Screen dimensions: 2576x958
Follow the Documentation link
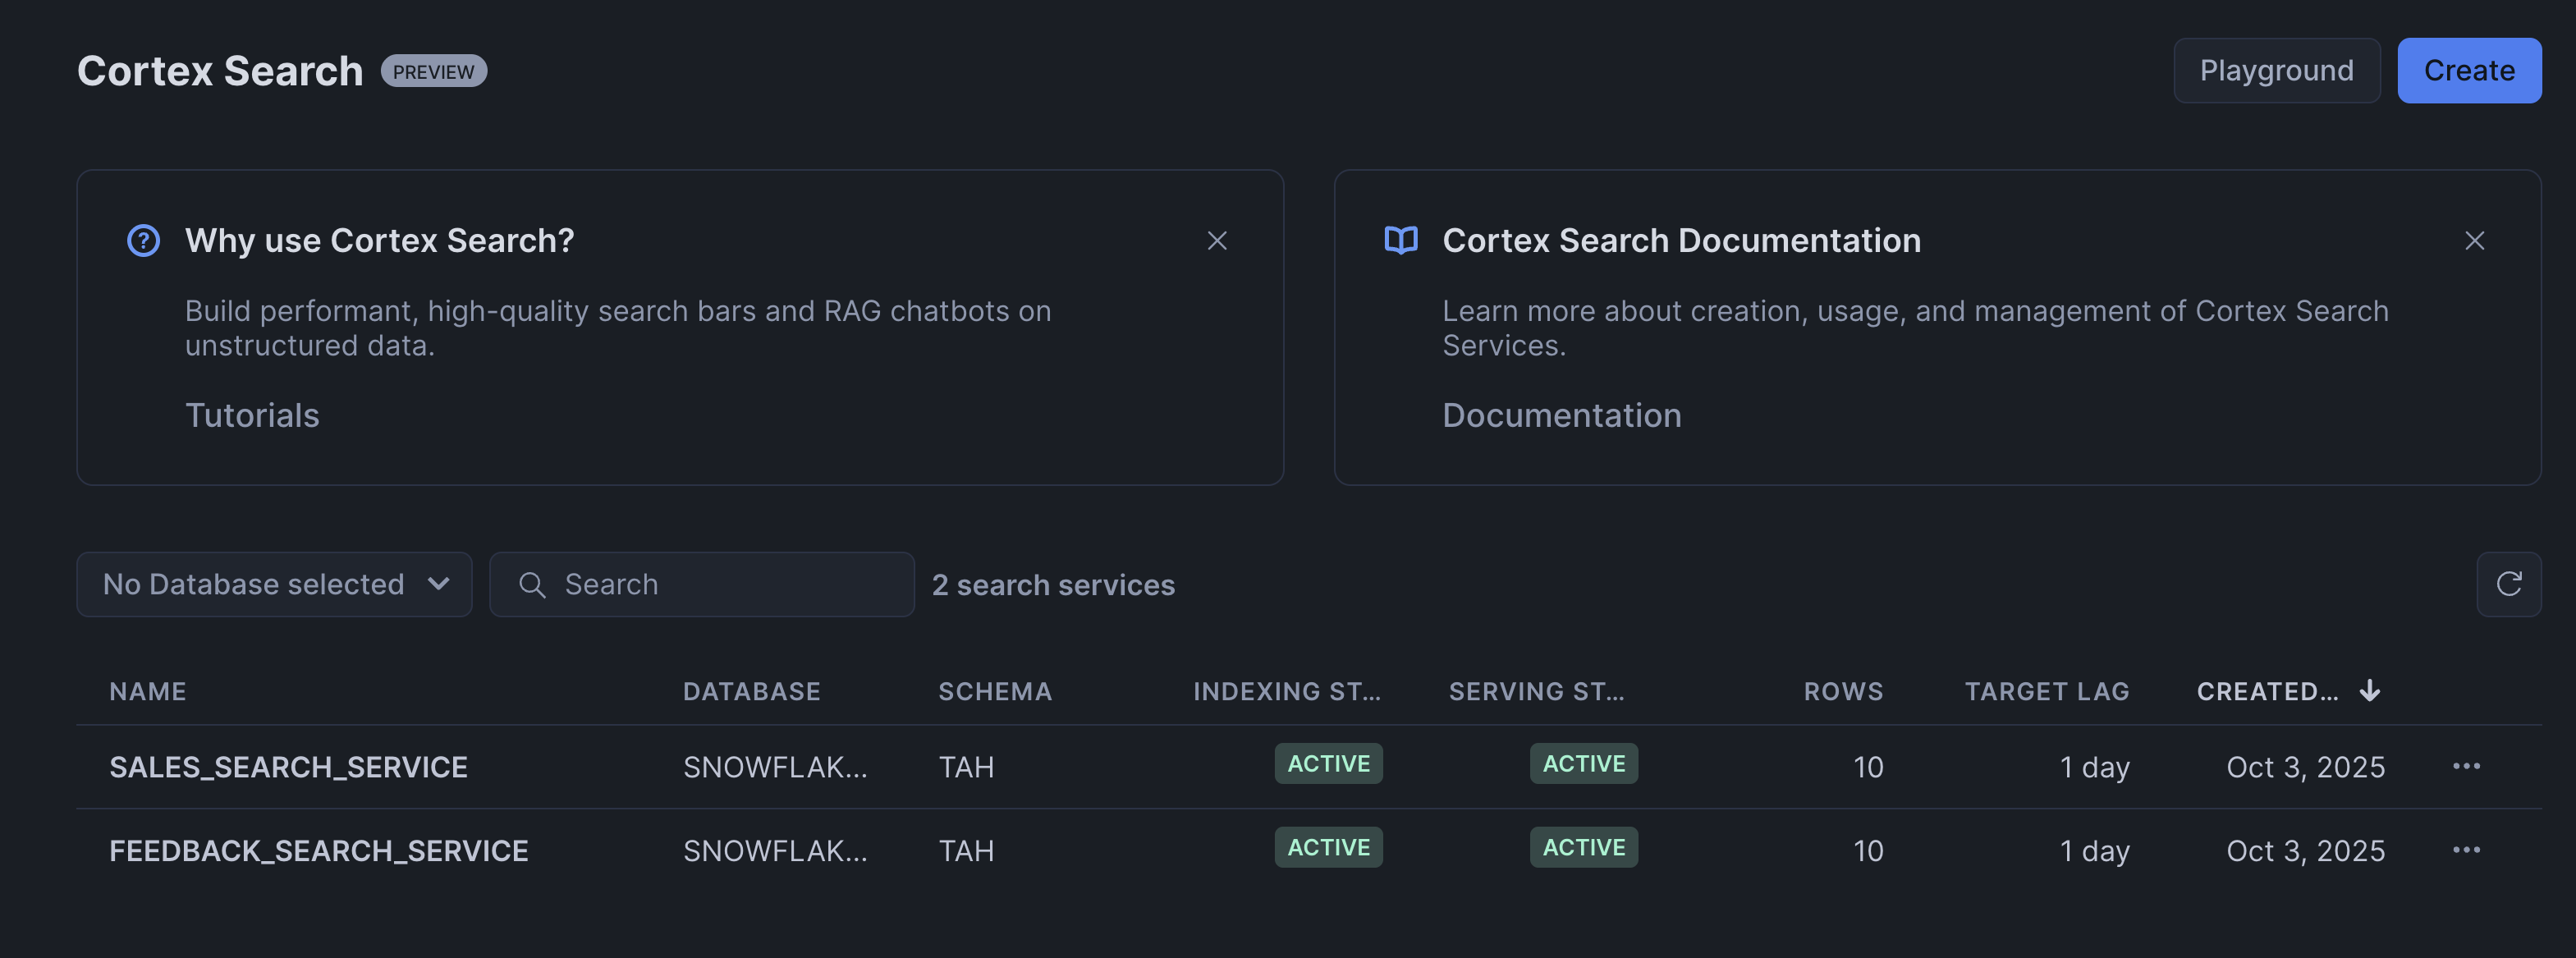point(1561,415)
